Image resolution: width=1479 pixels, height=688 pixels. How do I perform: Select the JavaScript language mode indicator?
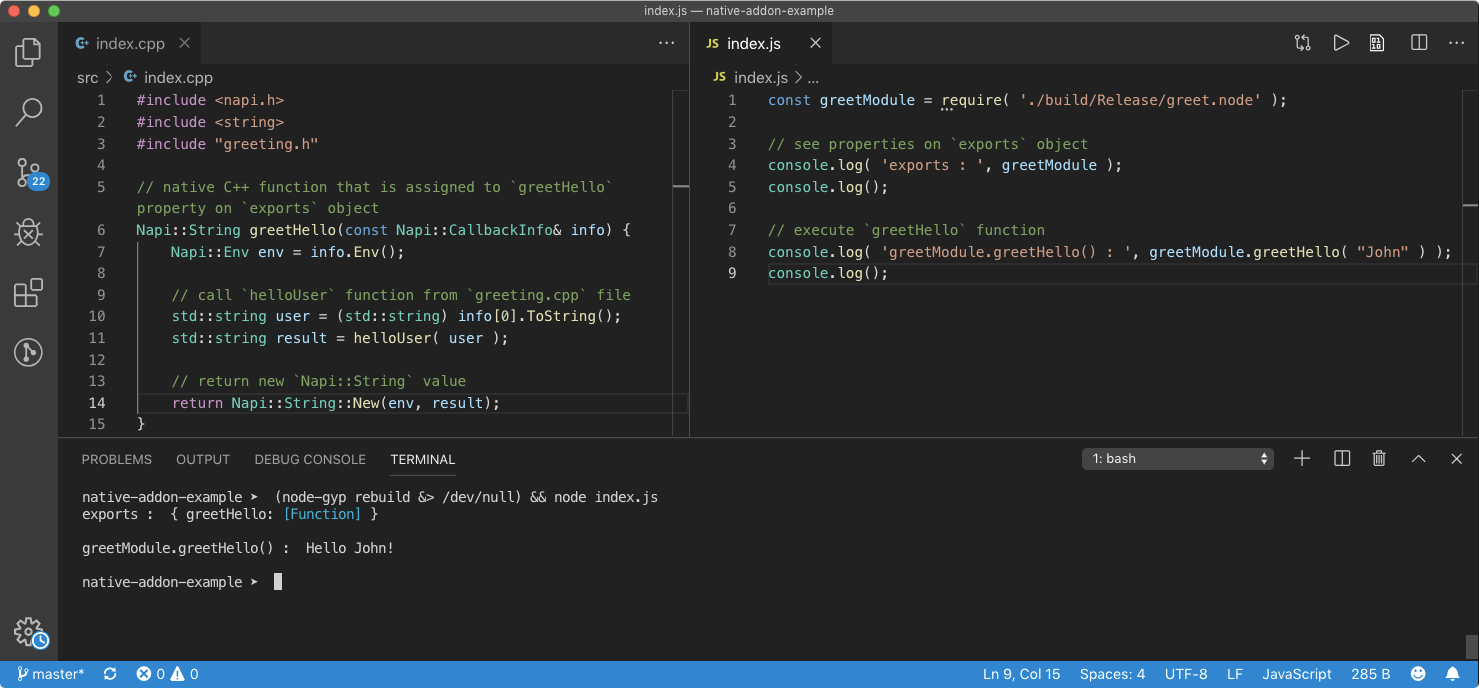click(x=1296, y=674)
